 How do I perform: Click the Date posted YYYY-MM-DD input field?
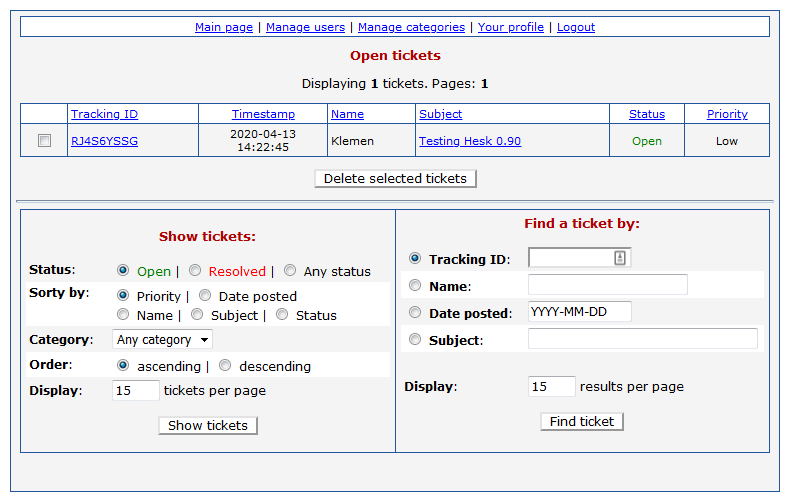pyautogui.click(x=580, y=312)
